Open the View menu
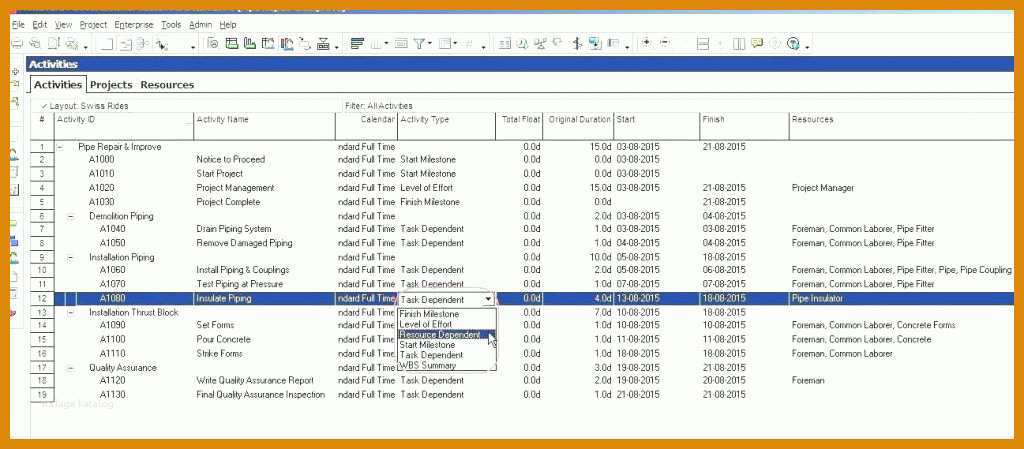The image size is (1024, 449). click(x=63, y=25)
